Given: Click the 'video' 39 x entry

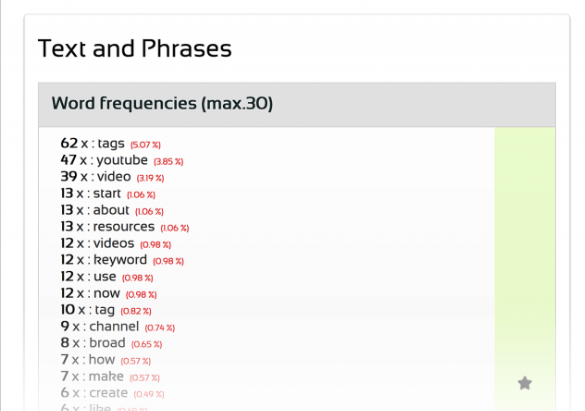Looking at the screenshot, I should (112, 177).
